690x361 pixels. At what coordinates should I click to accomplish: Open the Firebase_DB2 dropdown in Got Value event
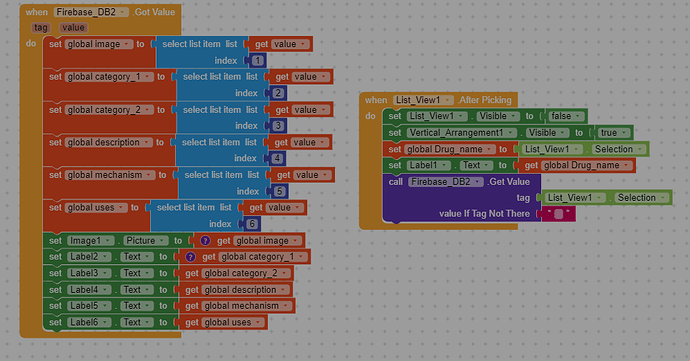tap(91, 12)
